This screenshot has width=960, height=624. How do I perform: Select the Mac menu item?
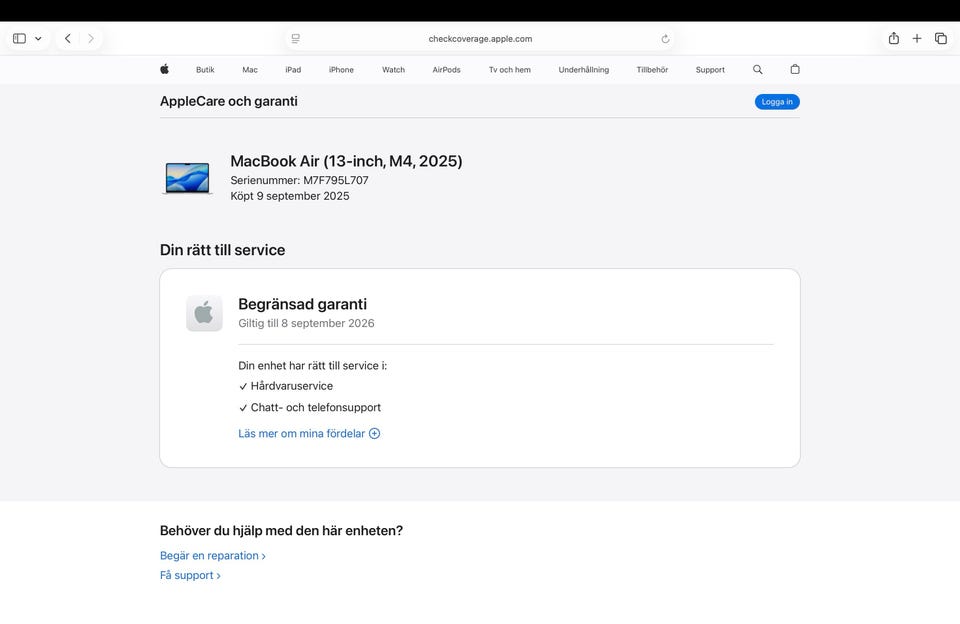coord(250,70)
